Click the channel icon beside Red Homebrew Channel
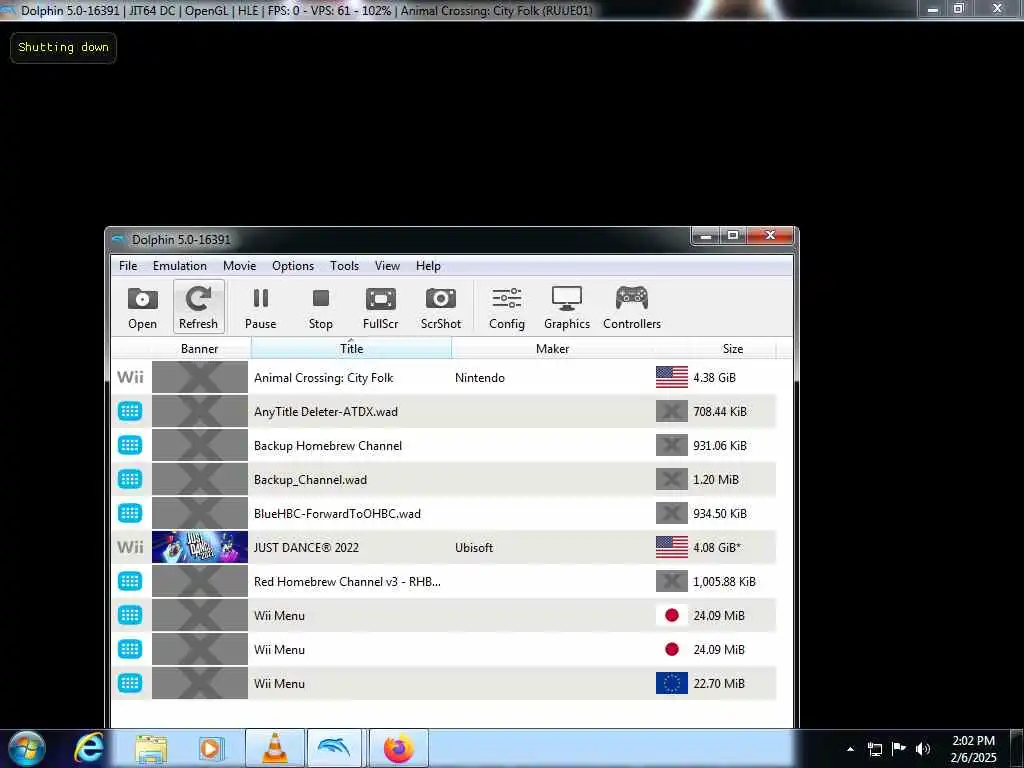The height and width of the screenshot is (768, 1024). tap(130, 581)
